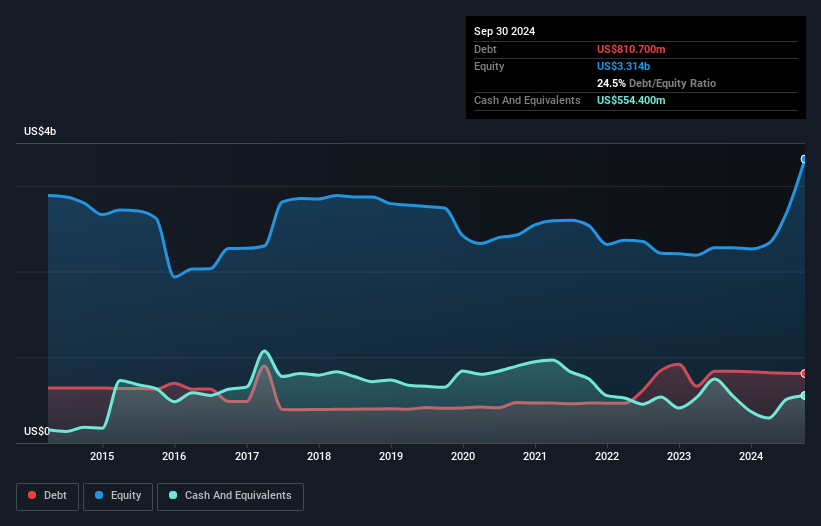Click the US$4b y-axis label

(x=40, y=131)
